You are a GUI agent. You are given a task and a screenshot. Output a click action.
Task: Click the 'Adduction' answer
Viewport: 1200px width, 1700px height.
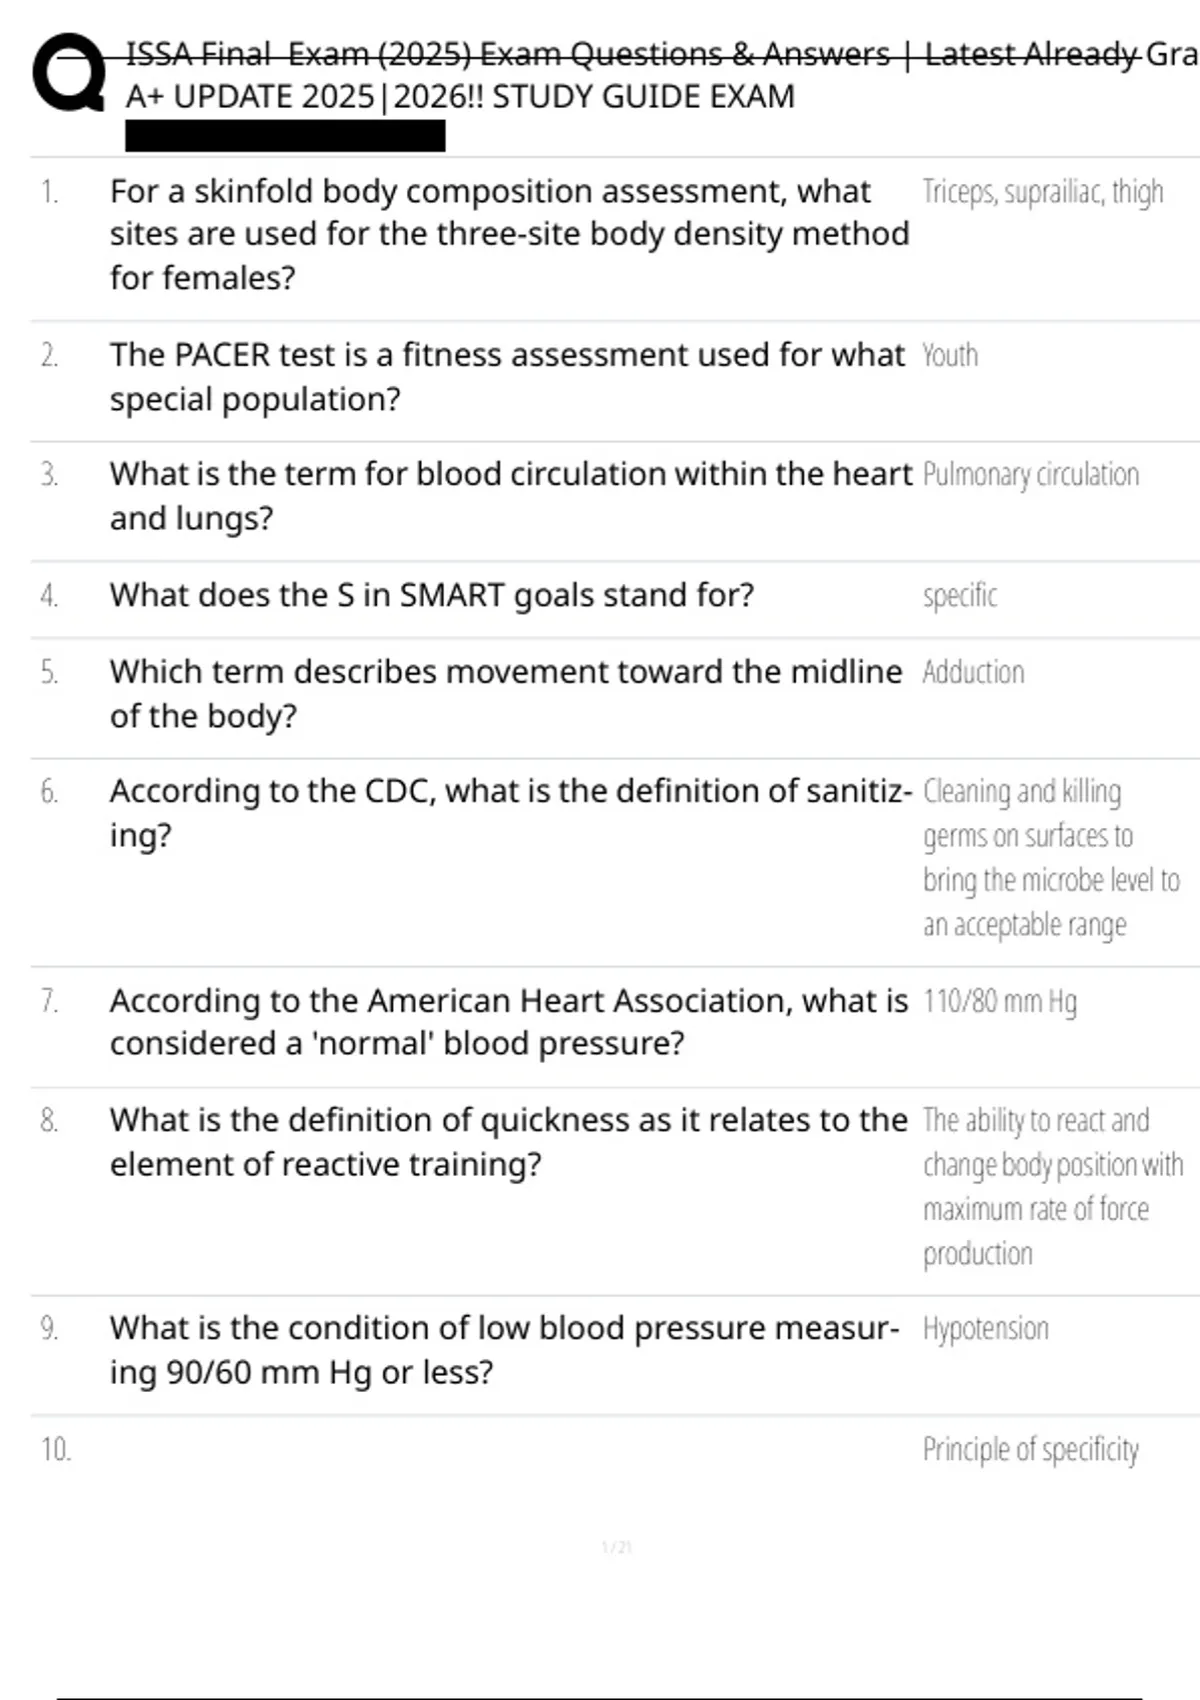[973, 672]
